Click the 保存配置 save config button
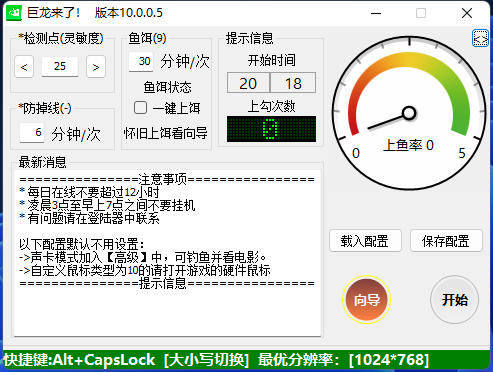This screenshot has height=372, width=493. click(x=446, y=241)
